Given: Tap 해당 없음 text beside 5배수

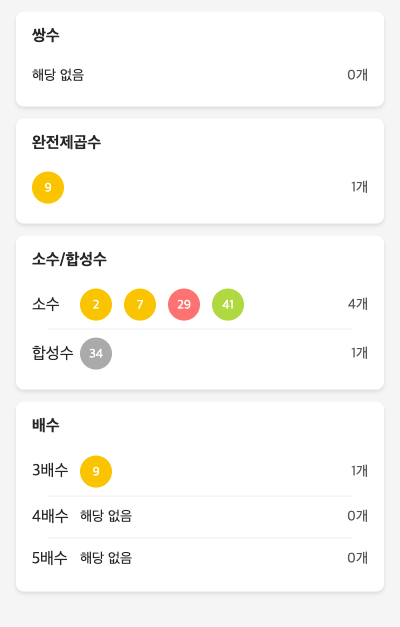Looking at the screenshot, I should coord(106,558).
